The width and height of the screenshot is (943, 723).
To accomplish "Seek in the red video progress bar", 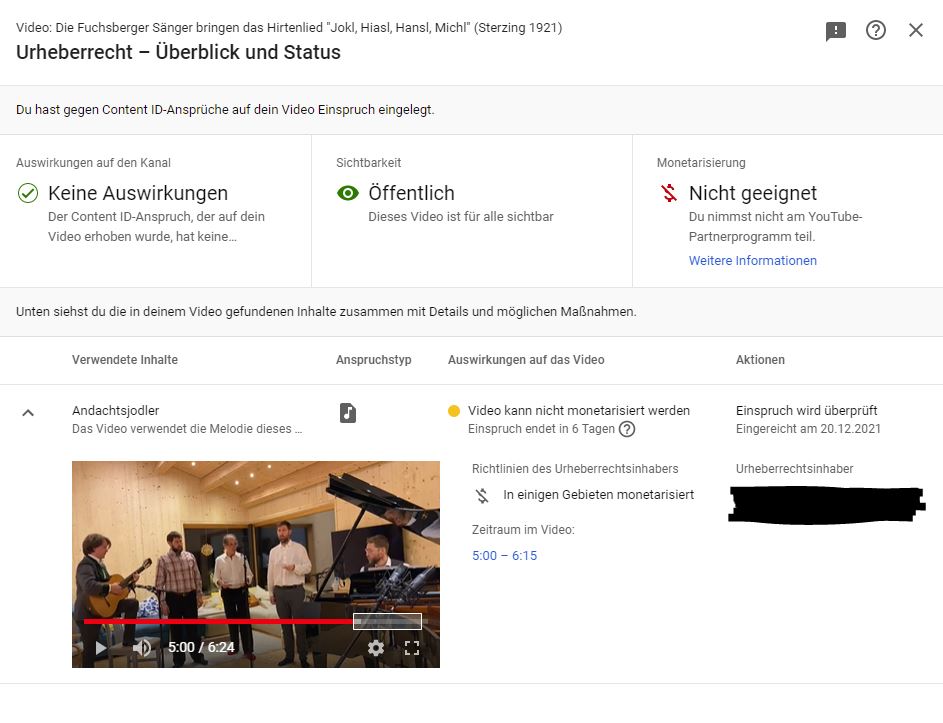I will (218, 621).
